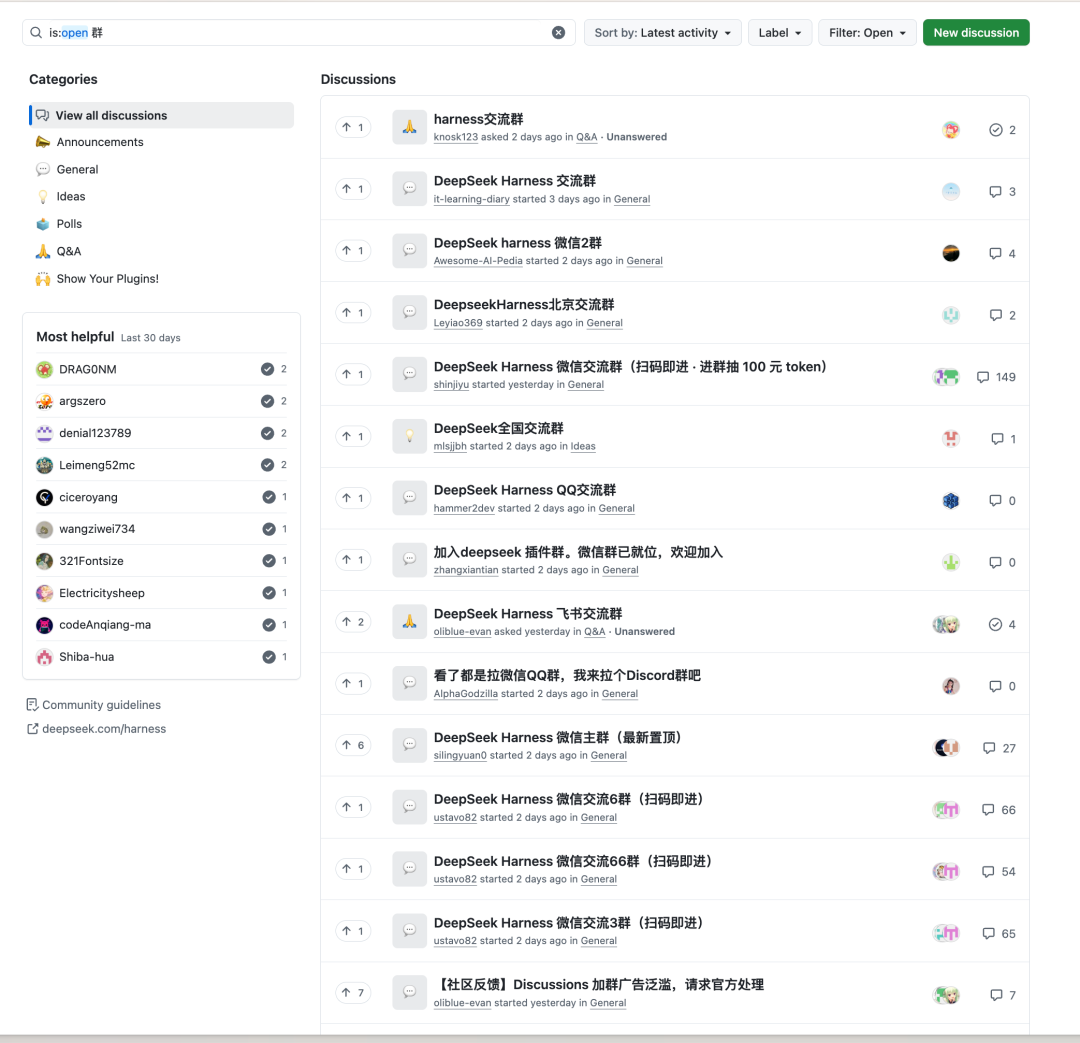Screen dimensions: 1080x1043
Task: Open Leimeng52mc avatar in Most helpful
Action: pos(44,465)
